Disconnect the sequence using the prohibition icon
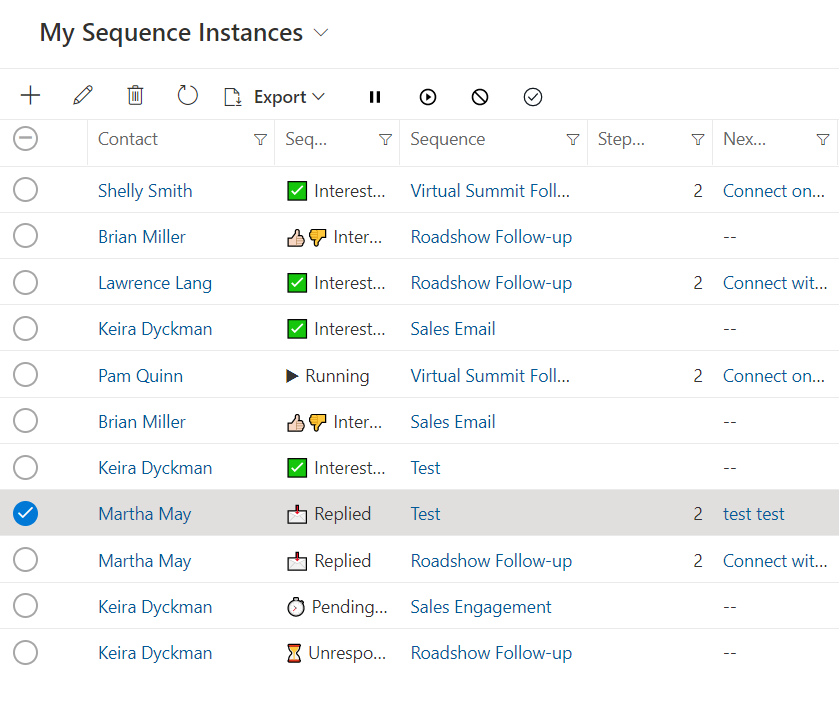Screen dimensions: 839x709 click(x=479, y=96)
